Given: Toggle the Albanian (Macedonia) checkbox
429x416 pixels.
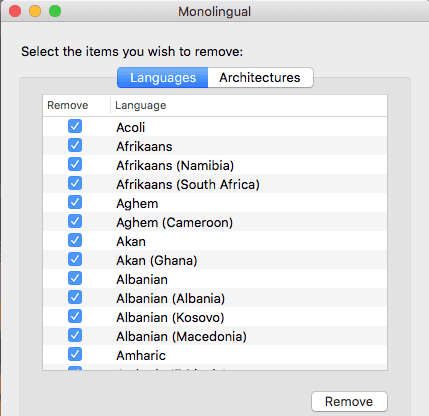Looking at the screenshot, I should click(75, 335).
